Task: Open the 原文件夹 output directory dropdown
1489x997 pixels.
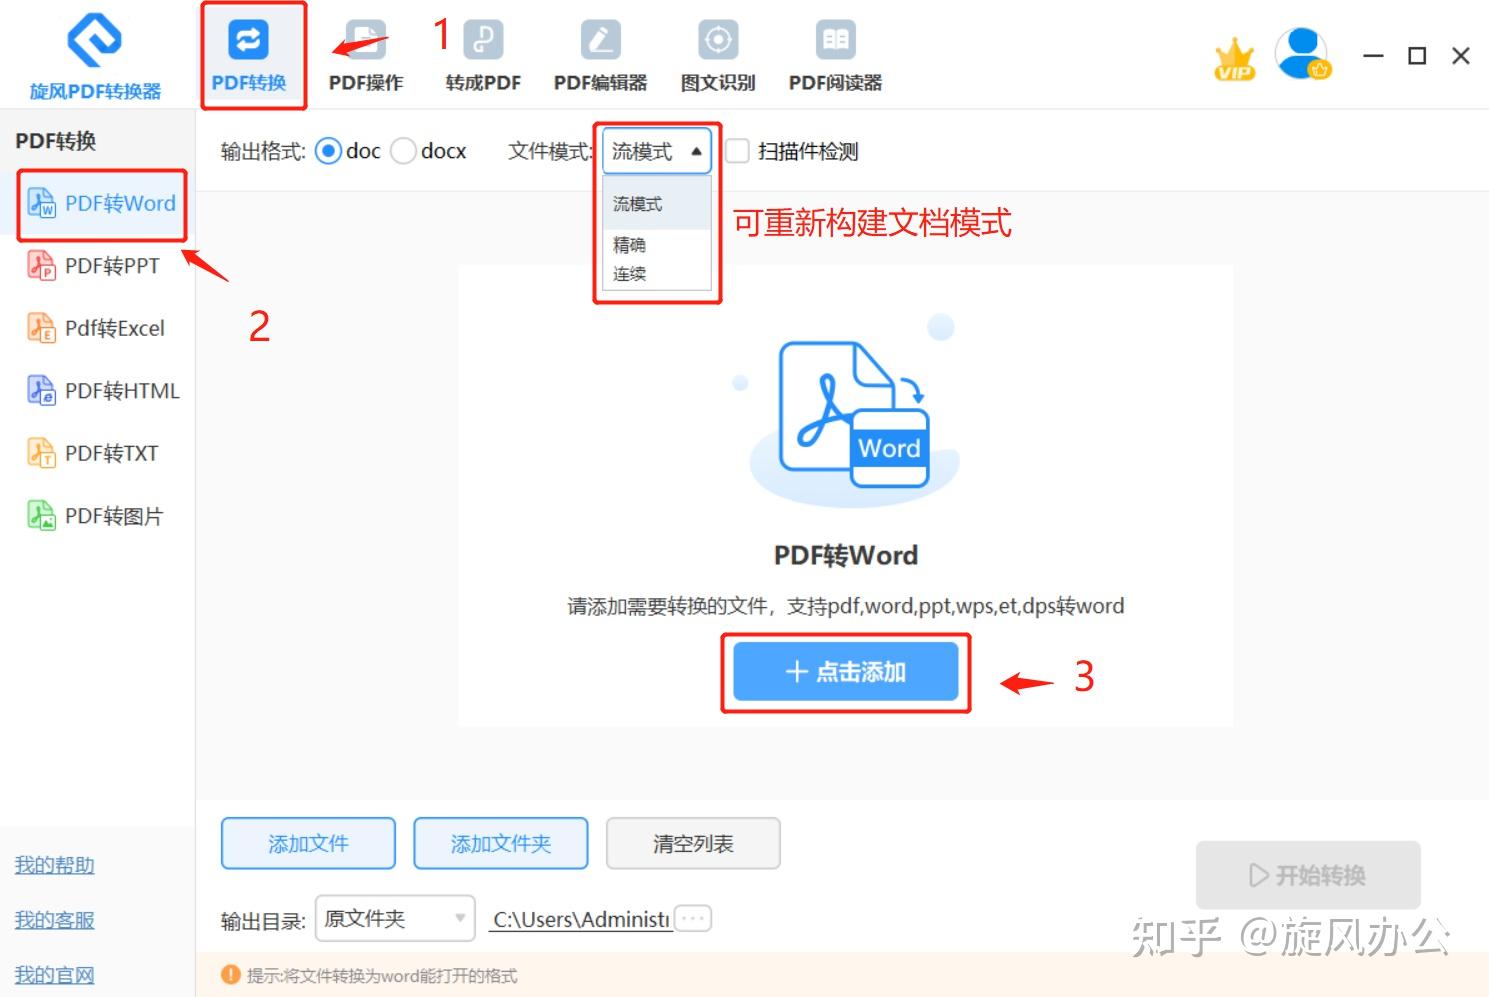Action: tap(395, 918)
